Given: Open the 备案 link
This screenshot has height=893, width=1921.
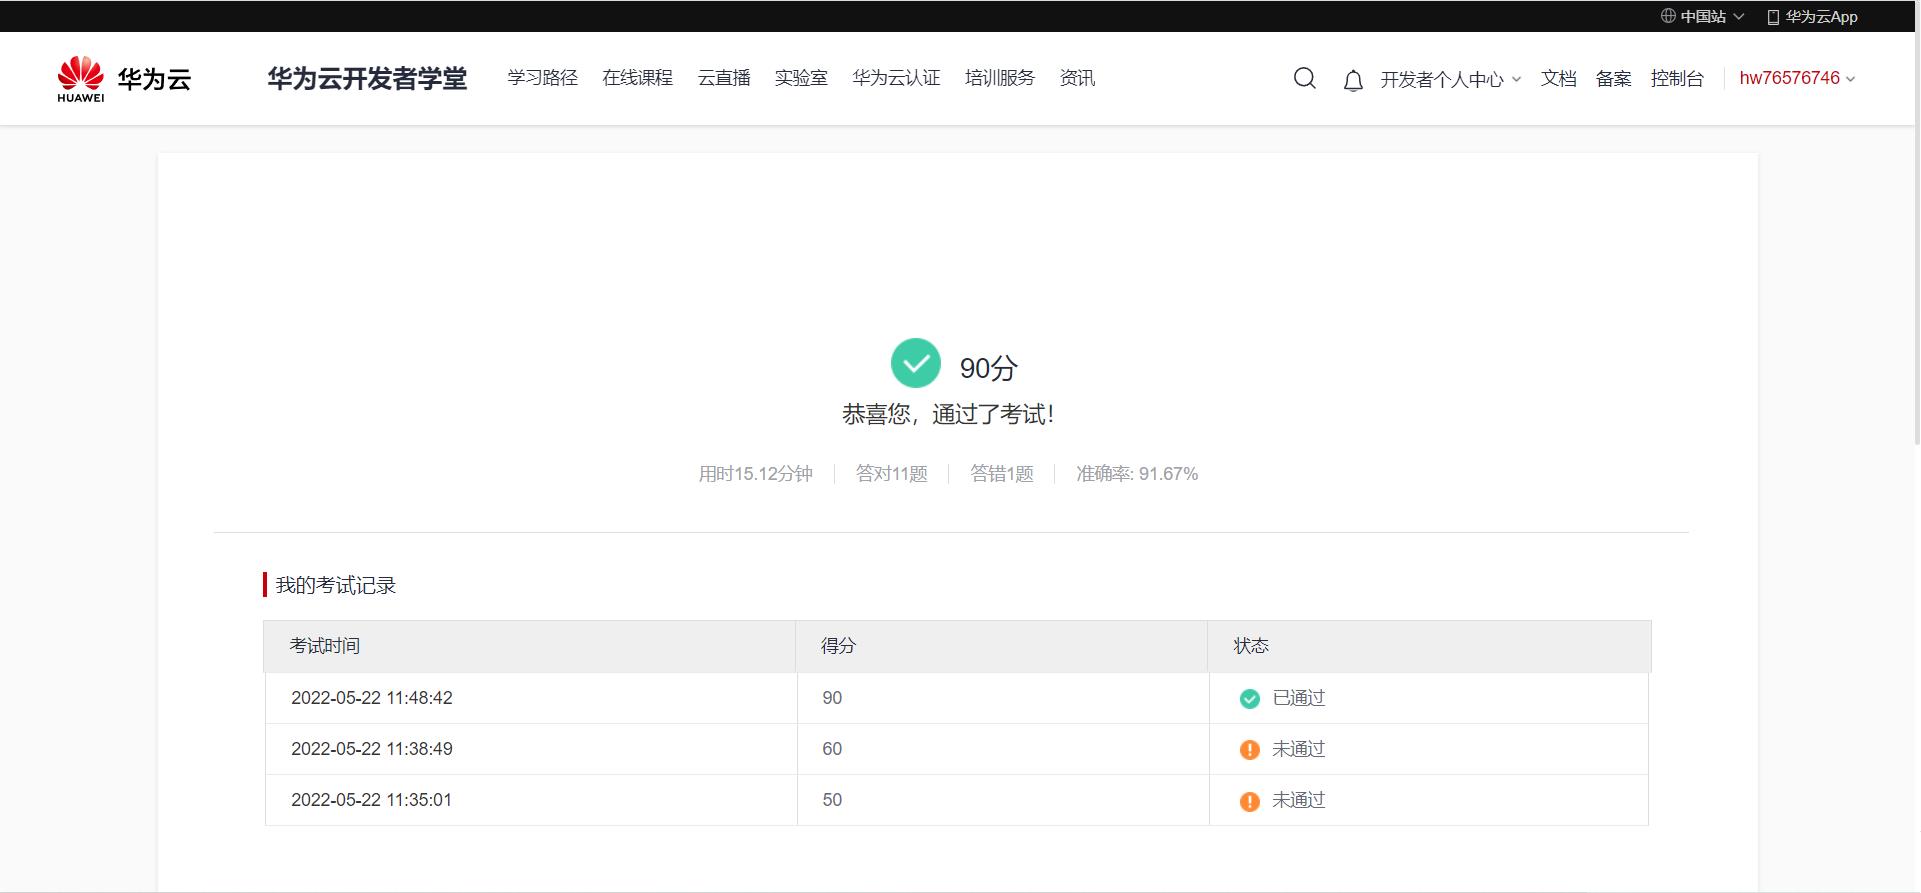Looking at the screenshot, I should [x=1613, y=79].
